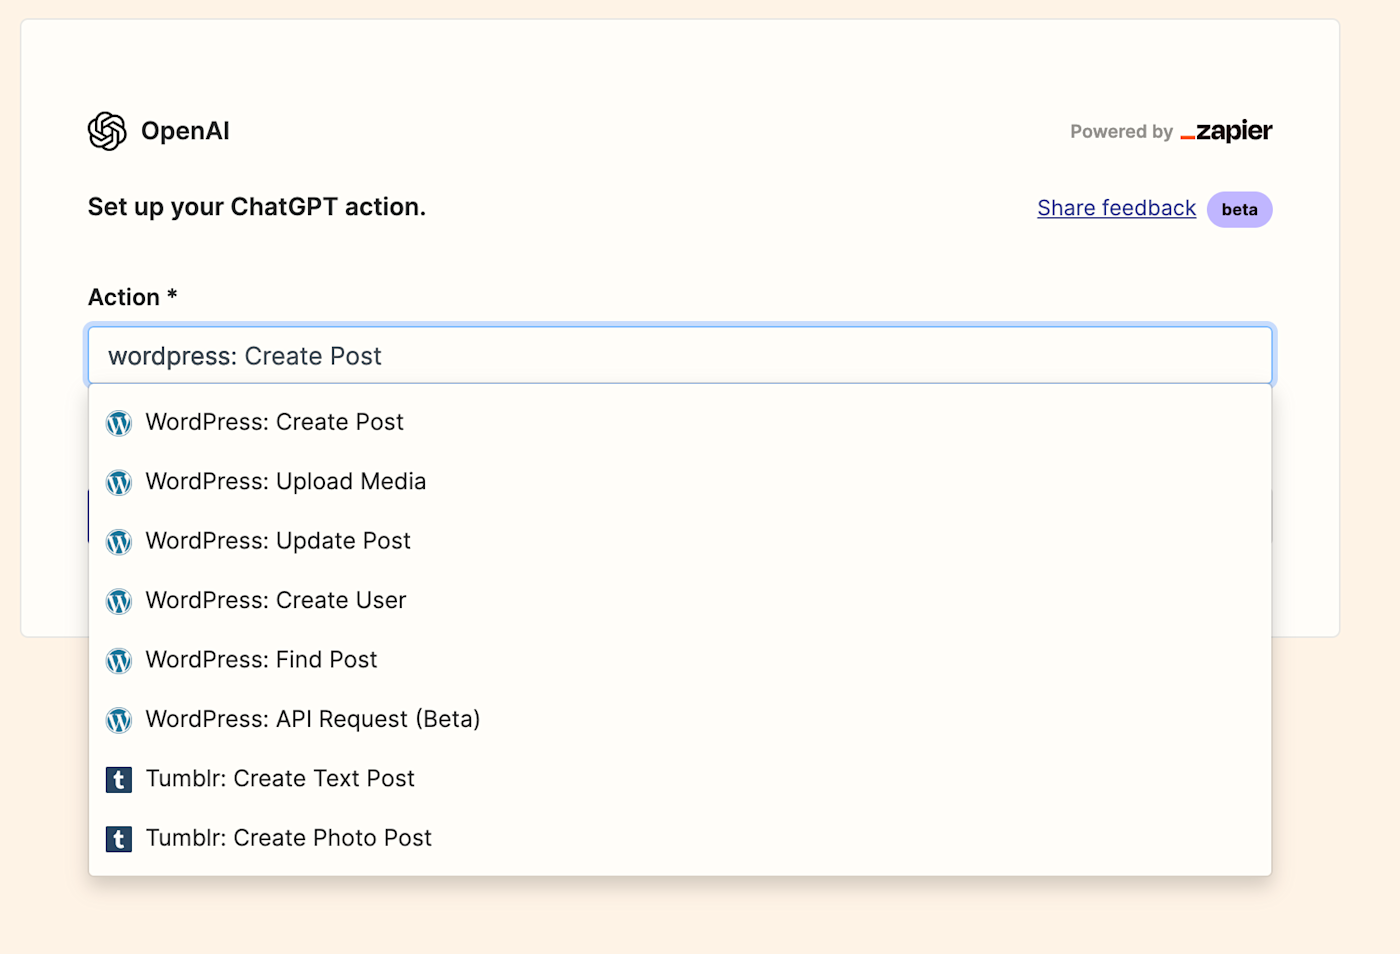Pick WordPress: Update Post action

pos(278,541)
